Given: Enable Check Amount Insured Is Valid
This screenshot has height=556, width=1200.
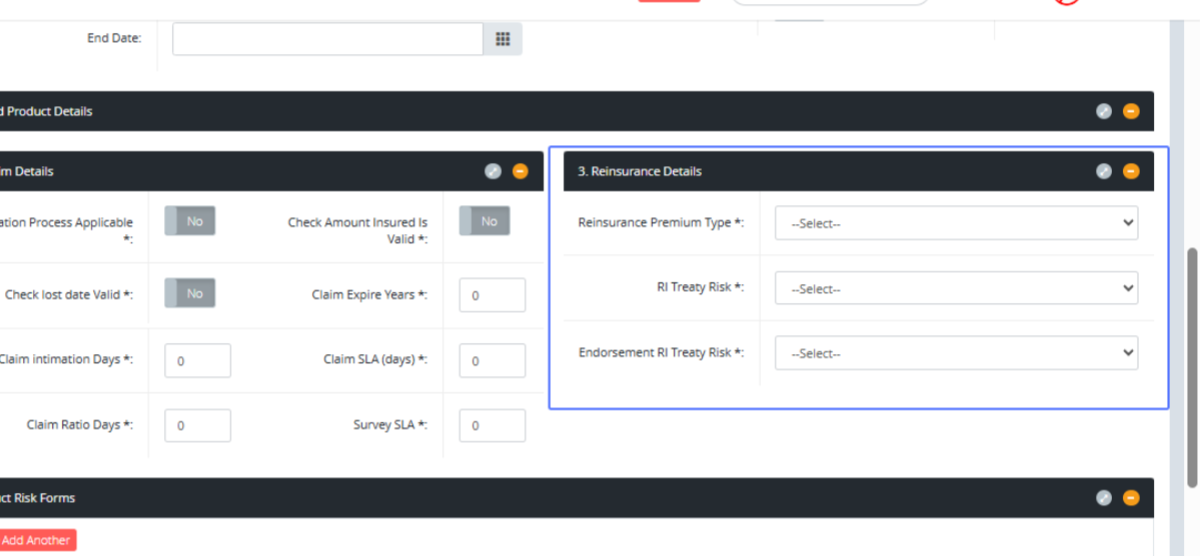Looking at the screenshot, I should coord(484,222).
